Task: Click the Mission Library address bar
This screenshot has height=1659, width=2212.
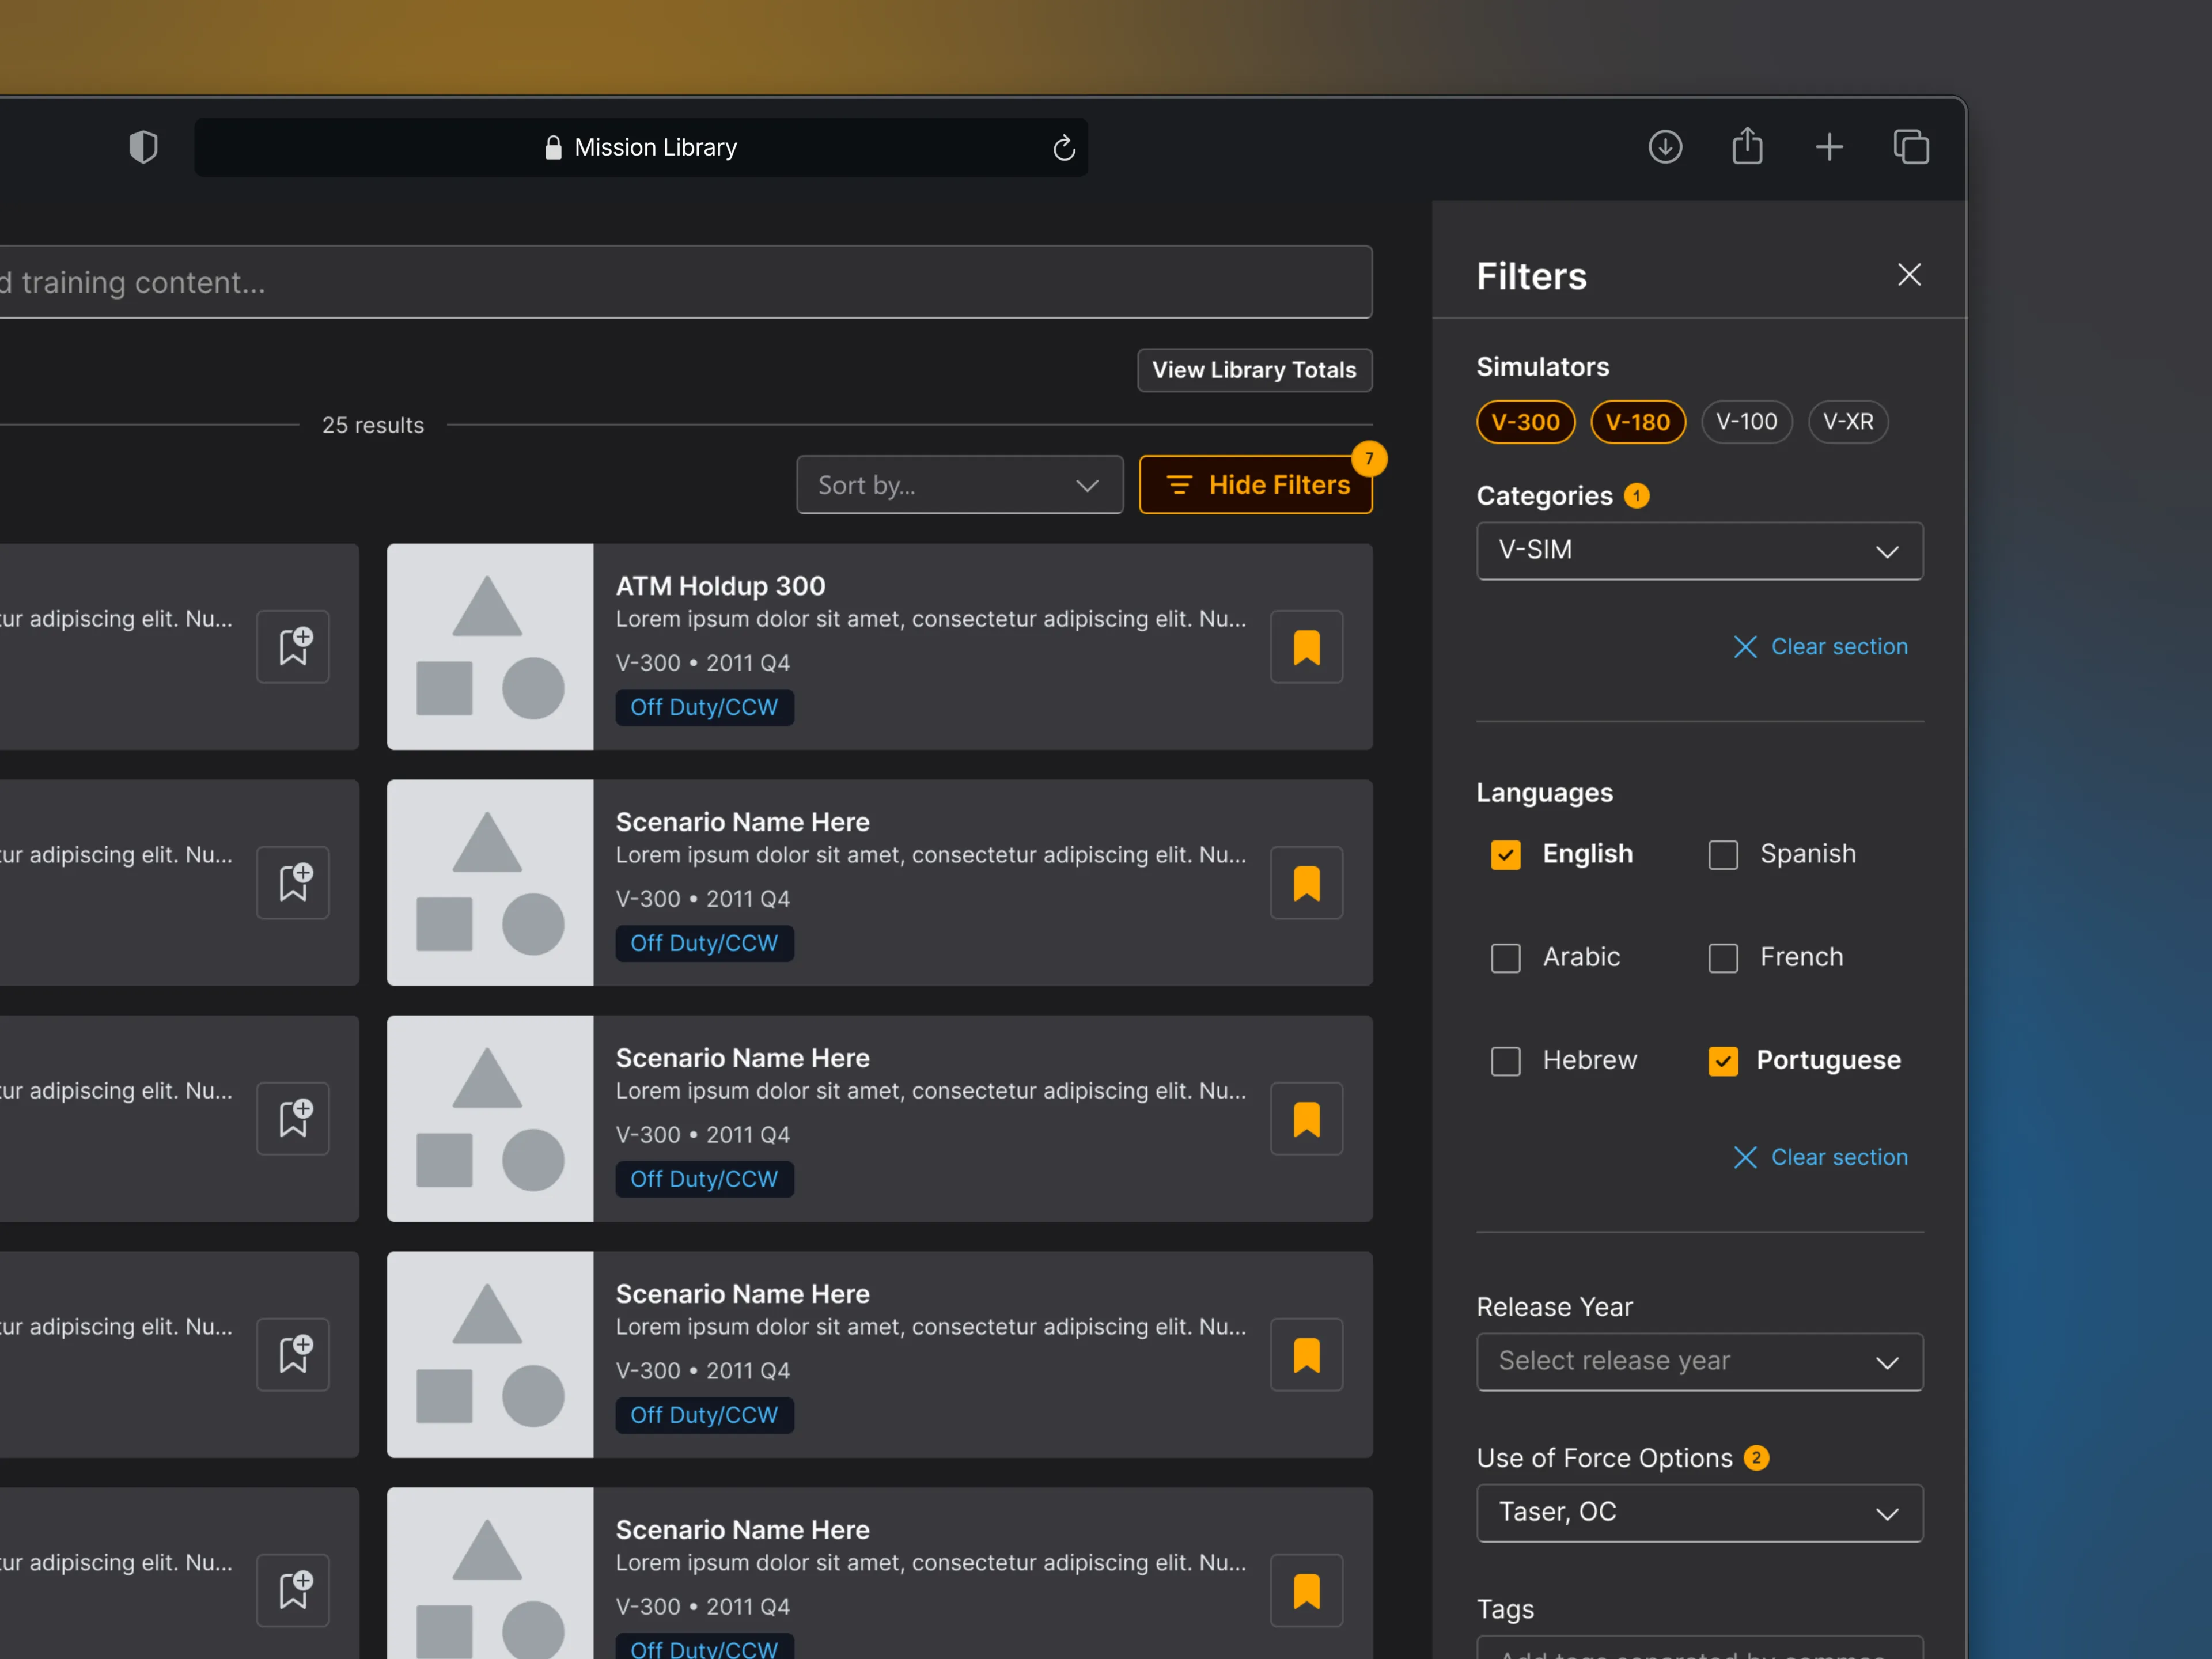Action: pos(641,148)
